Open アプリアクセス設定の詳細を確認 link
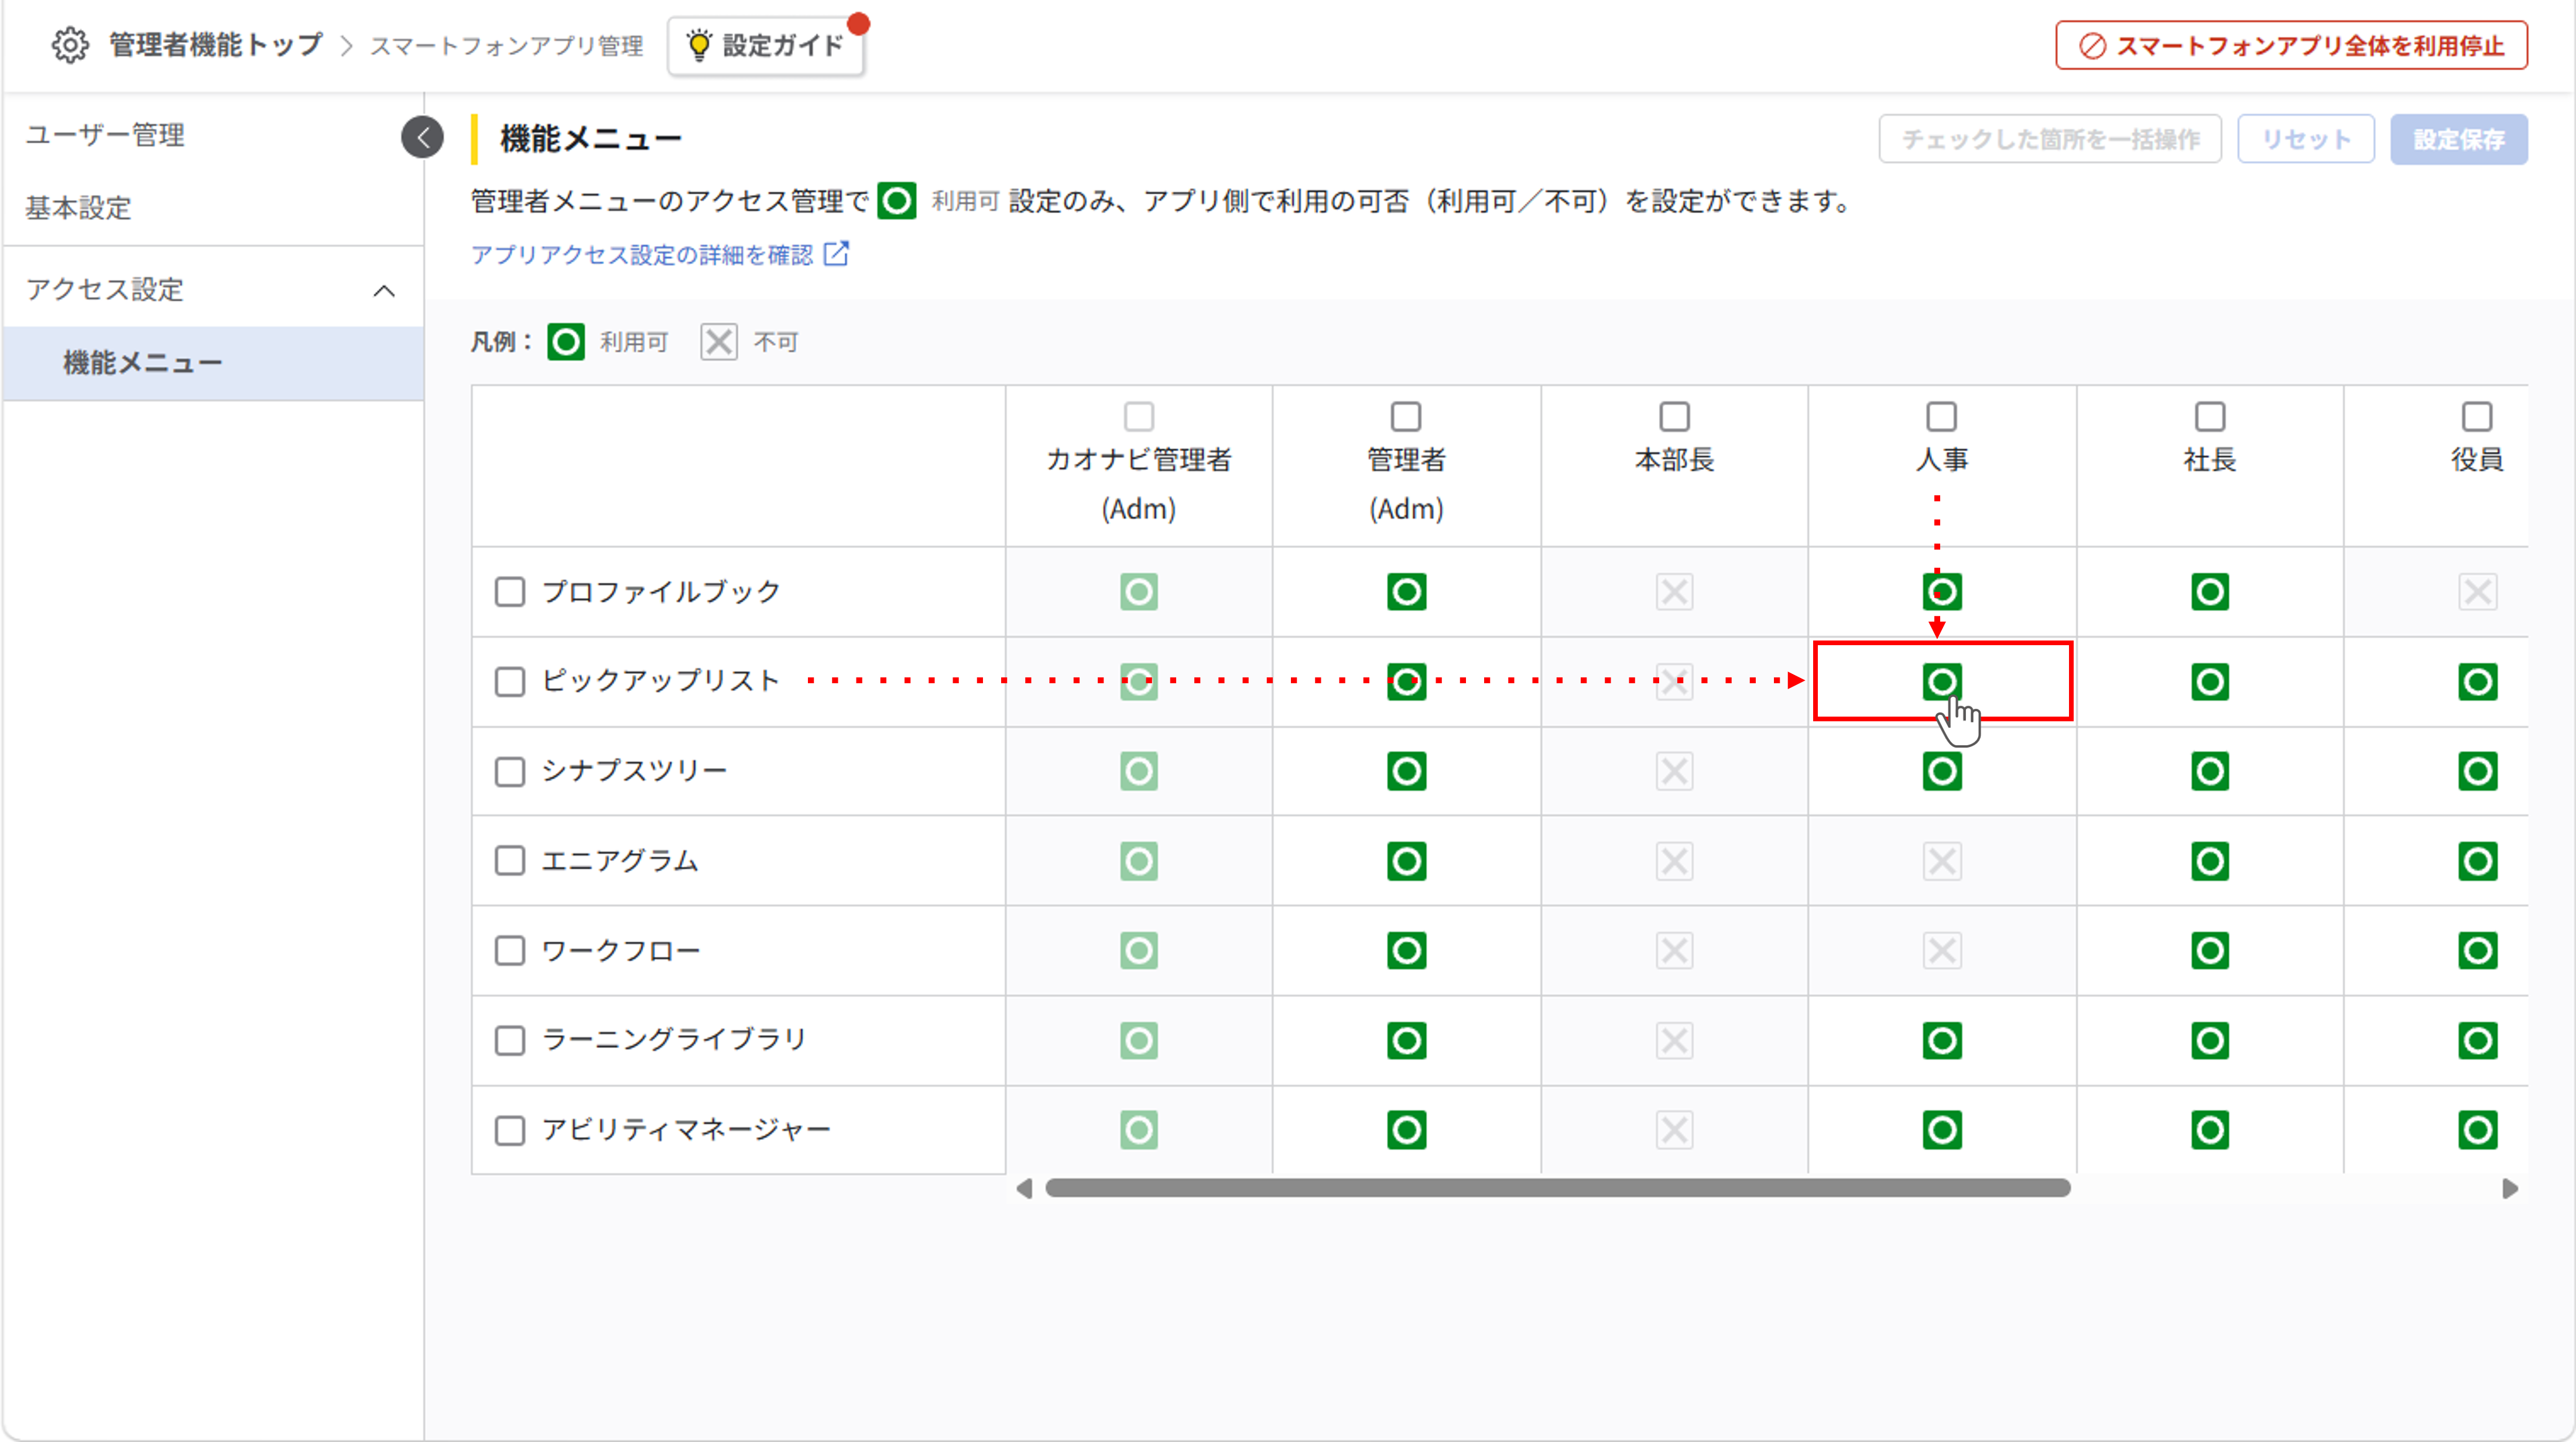Screen dimensions: 2576x1442 click(x=643, y=255)
